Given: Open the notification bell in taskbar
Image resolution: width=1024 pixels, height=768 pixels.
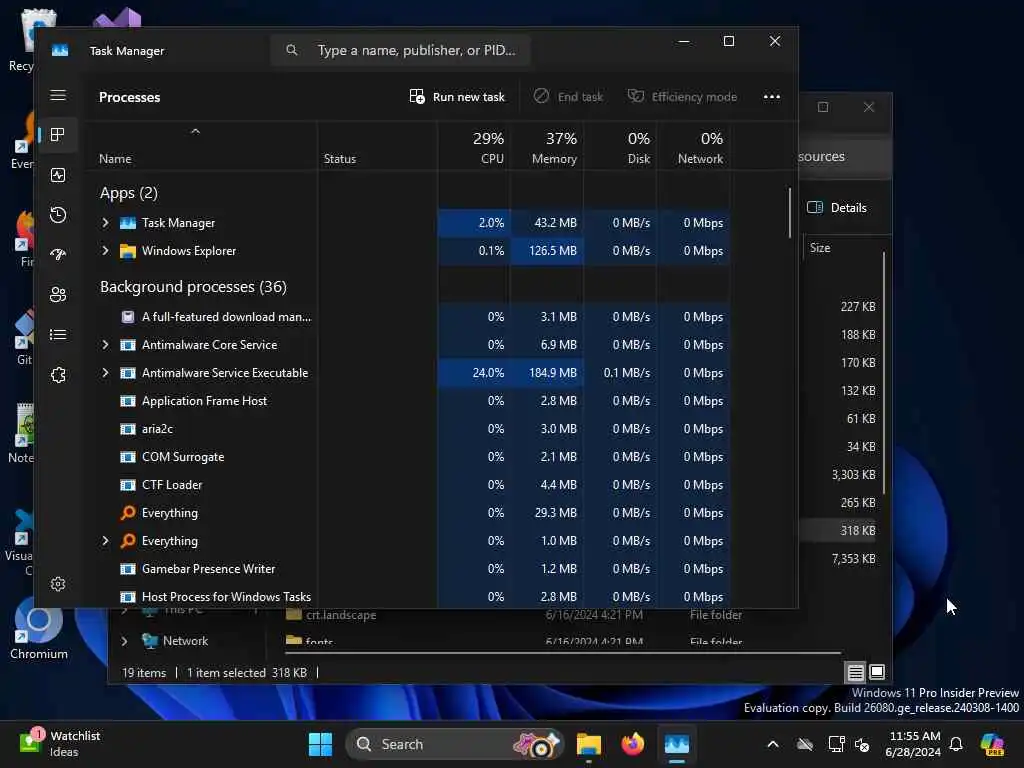Looking at the screenshot, I should tap(956, 744).
